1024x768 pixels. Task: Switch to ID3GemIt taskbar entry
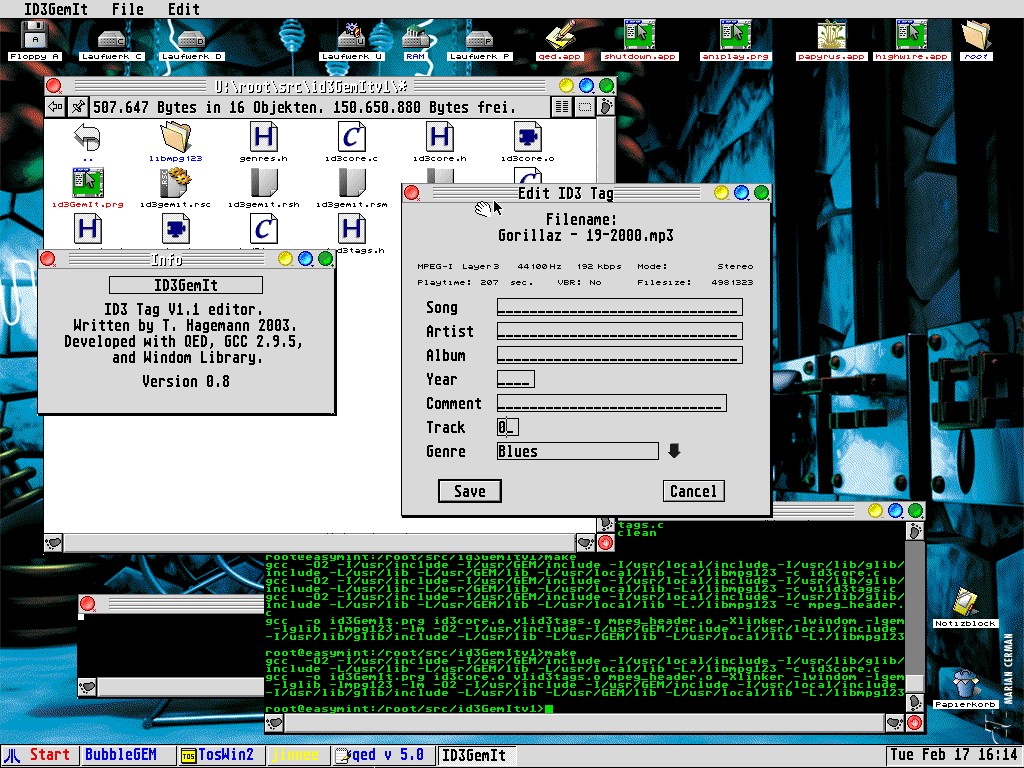pyautogui.click(x=475, y=755)
